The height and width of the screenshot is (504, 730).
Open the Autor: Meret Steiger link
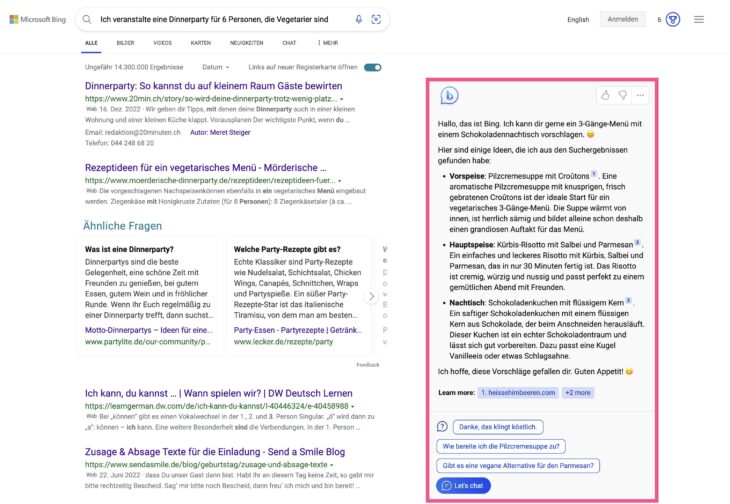(x=220, y=132)
